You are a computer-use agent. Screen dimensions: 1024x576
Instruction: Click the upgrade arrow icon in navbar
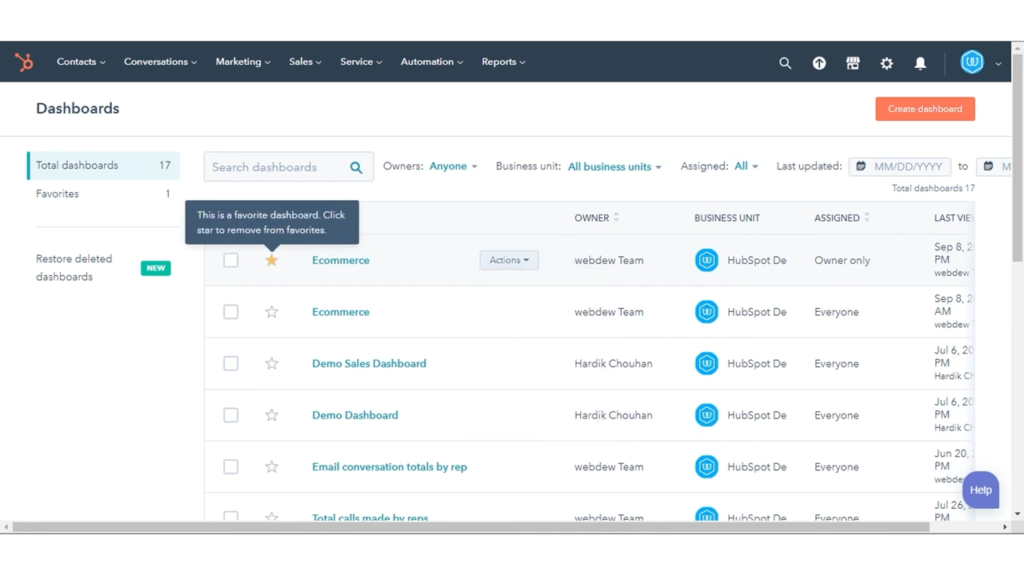click(819, 62)
